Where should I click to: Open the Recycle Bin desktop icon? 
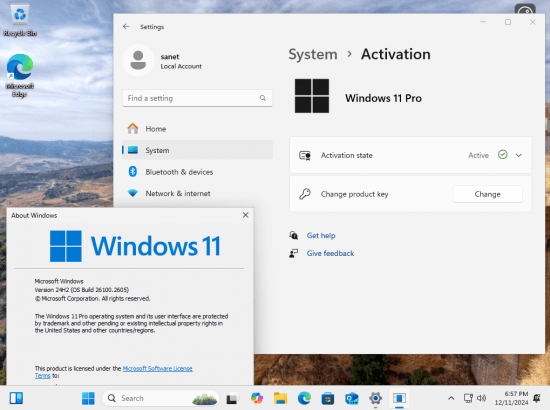pos(20,20)
